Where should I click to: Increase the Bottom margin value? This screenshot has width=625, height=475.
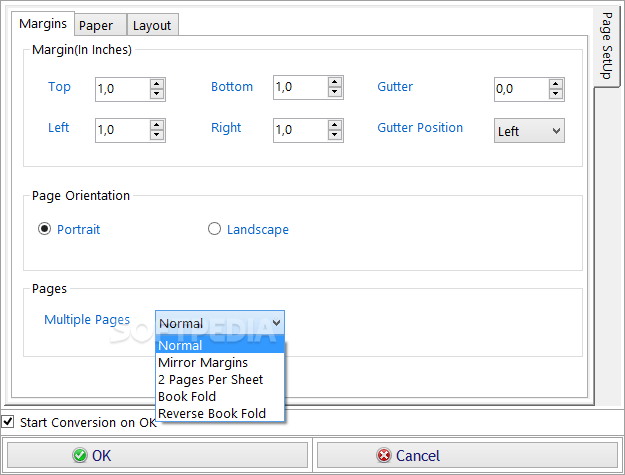[335, 82]
